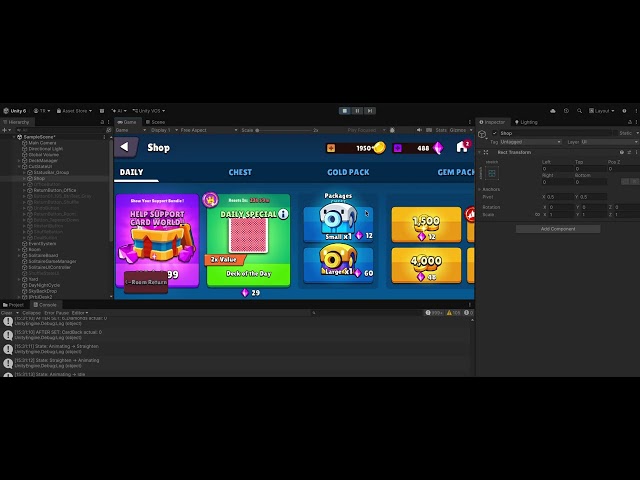Buy the 1,500 gold pack
The image size is (640, 480).
[x=426, y=224]
